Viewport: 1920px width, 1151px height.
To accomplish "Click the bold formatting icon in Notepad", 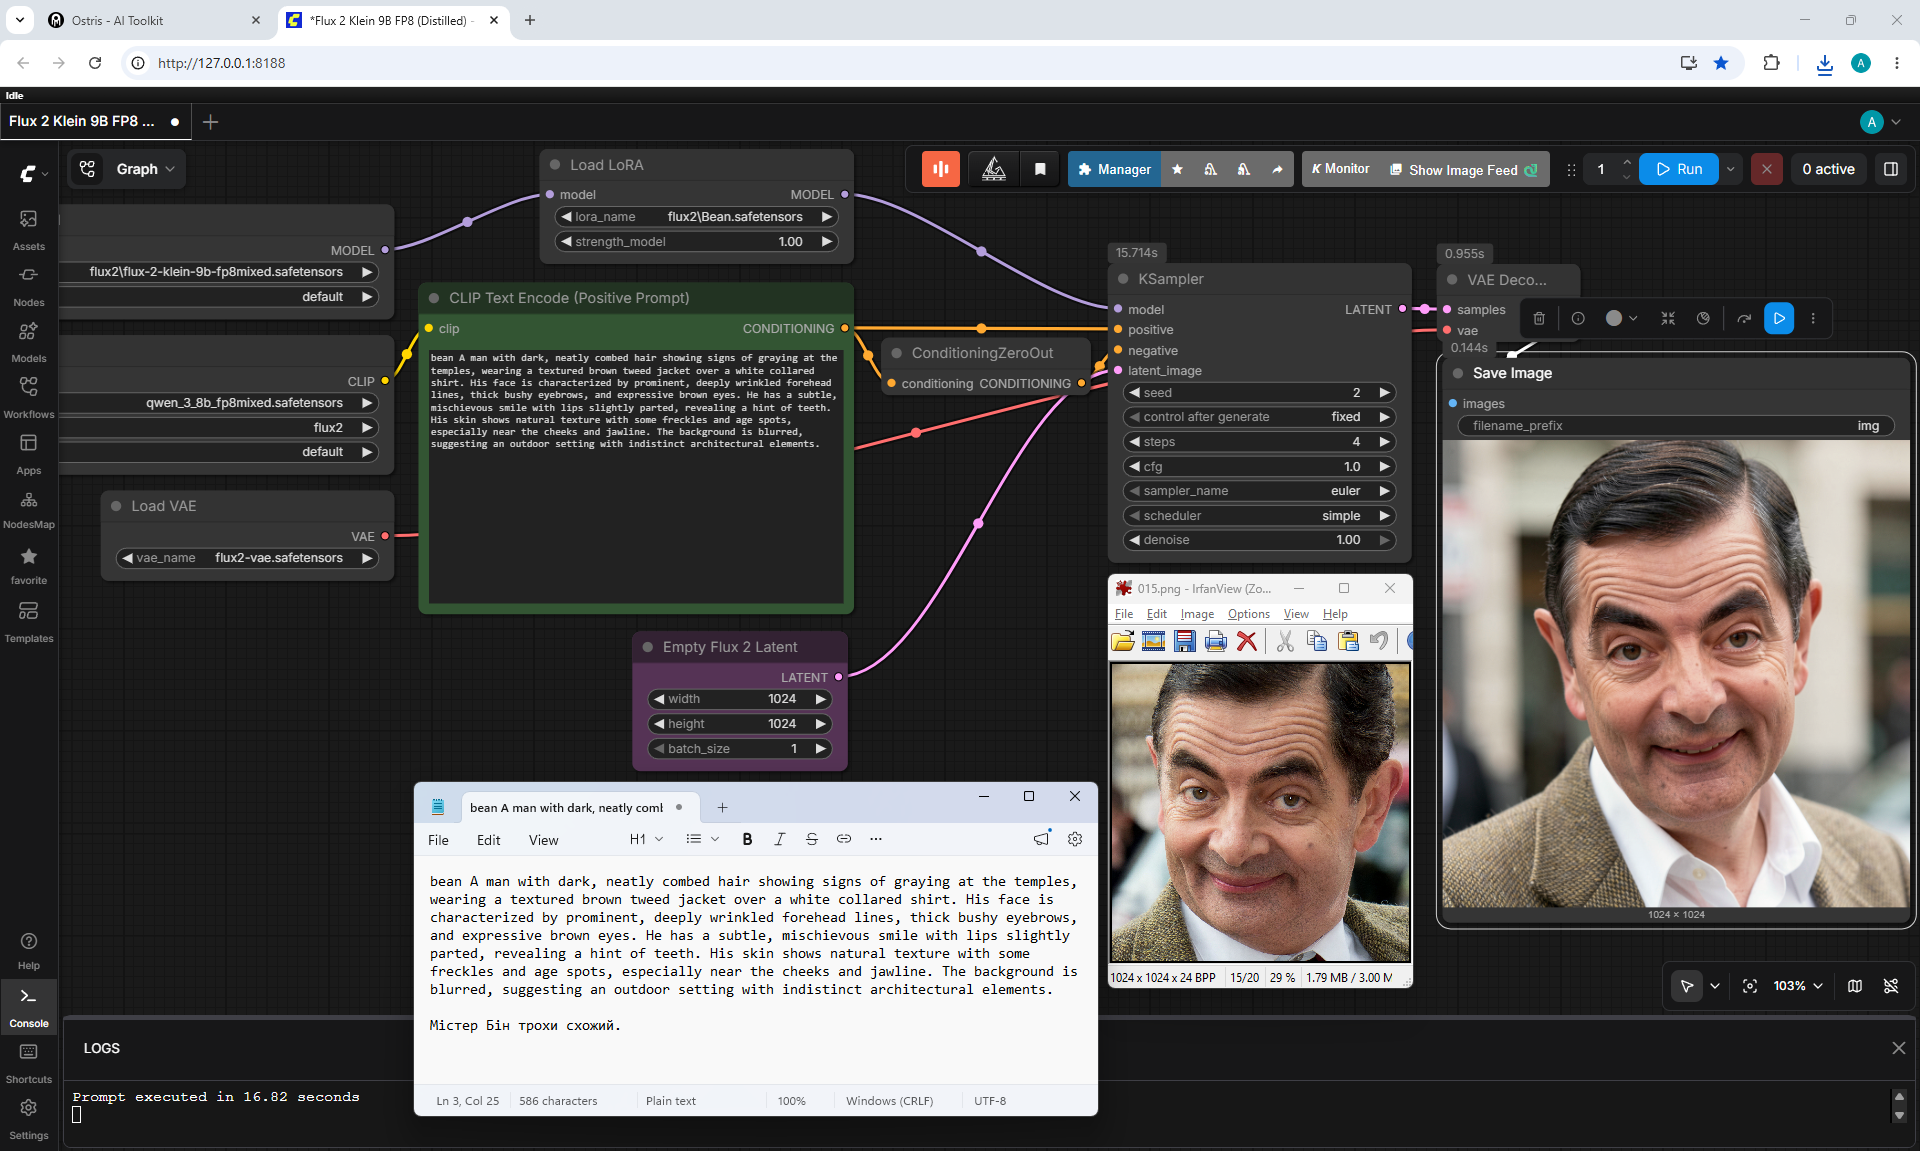I will coord(747,839).
